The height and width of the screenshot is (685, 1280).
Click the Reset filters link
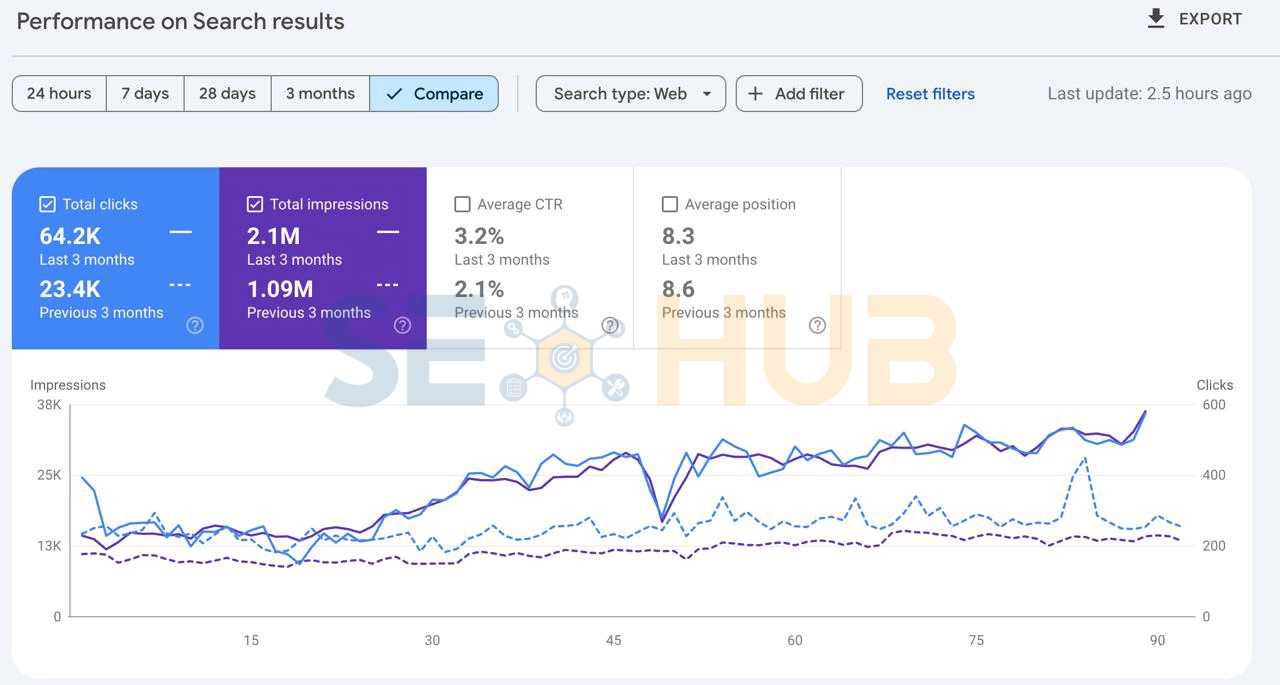pyautogui.click(x=930, y=94)
